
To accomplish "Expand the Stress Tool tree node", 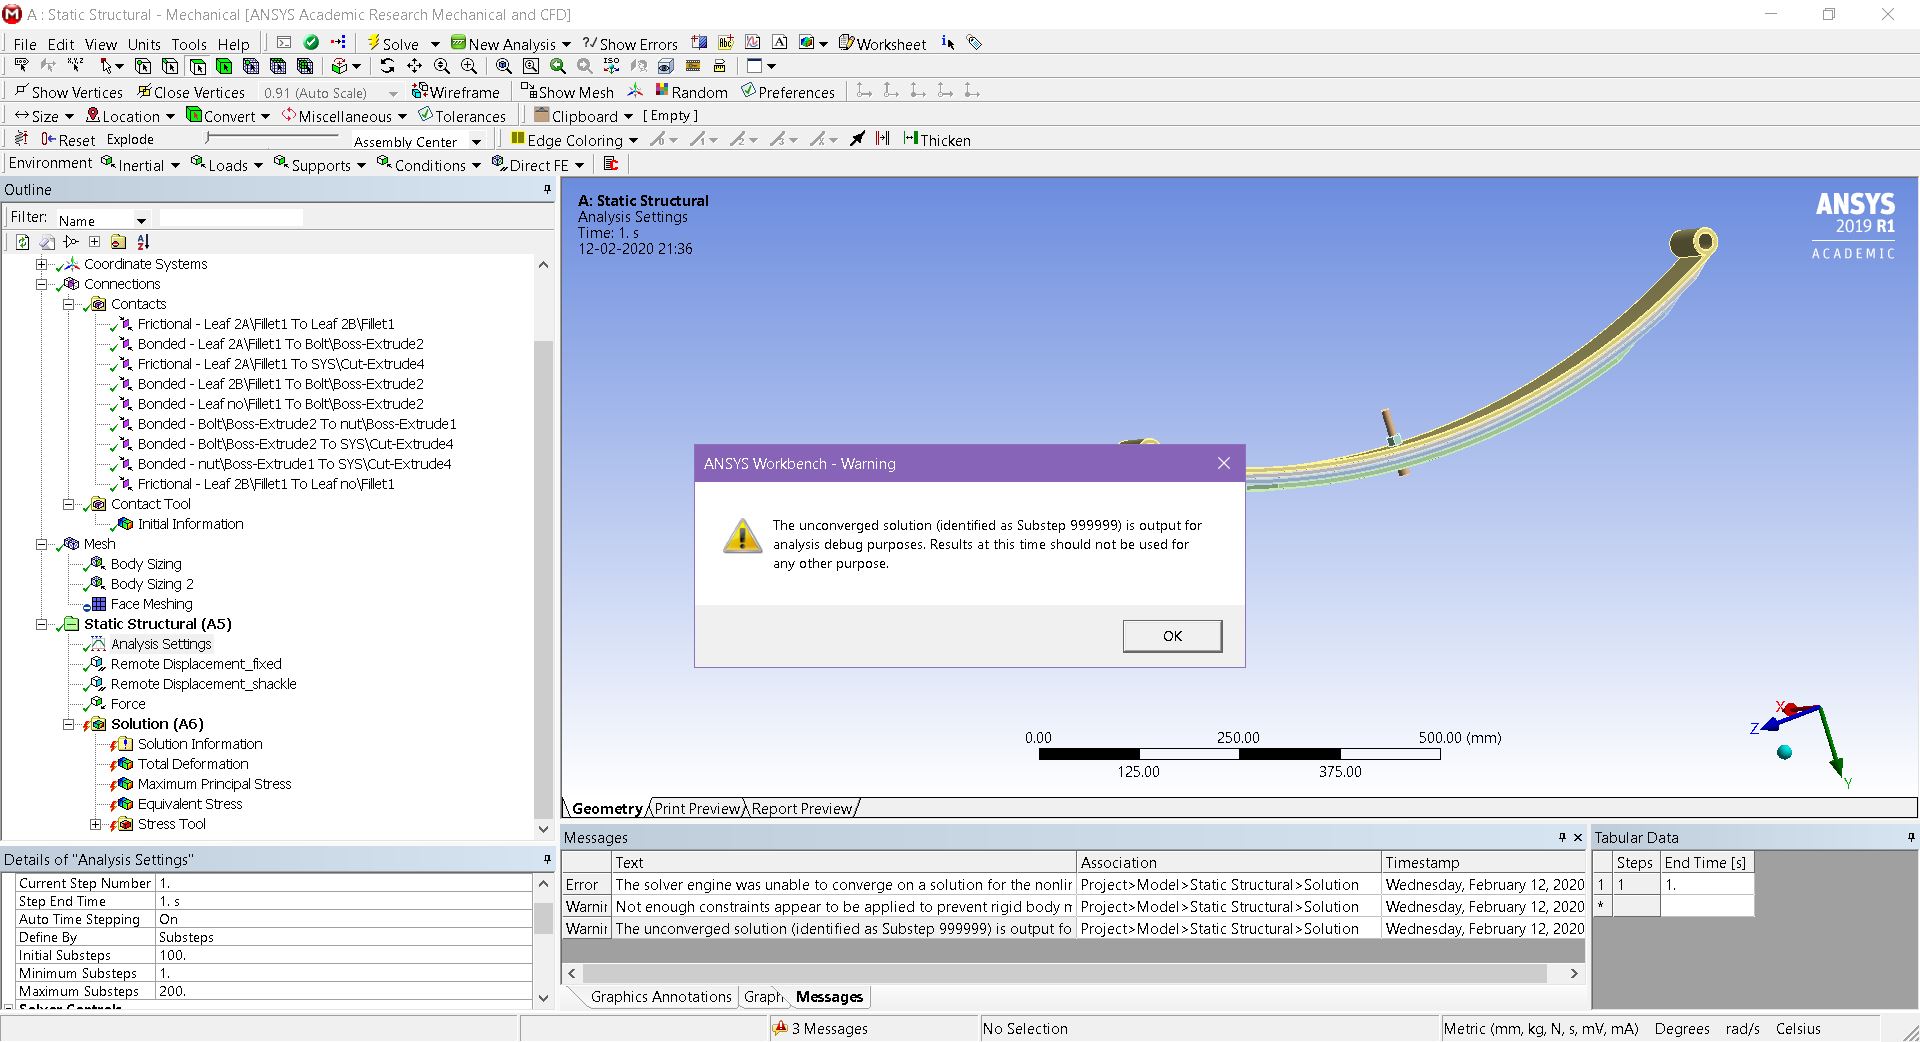I will click(96, 824).
